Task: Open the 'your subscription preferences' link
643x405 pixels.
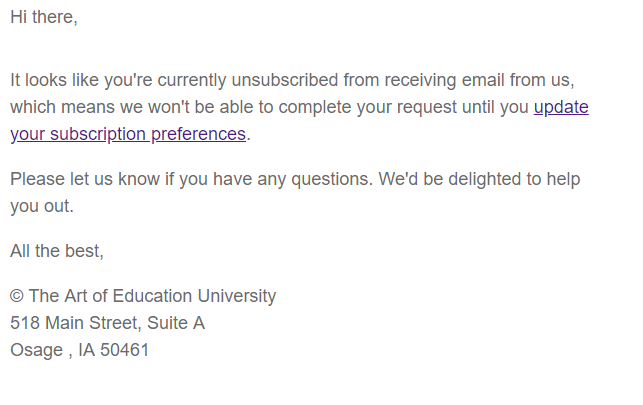Action: 128,134
